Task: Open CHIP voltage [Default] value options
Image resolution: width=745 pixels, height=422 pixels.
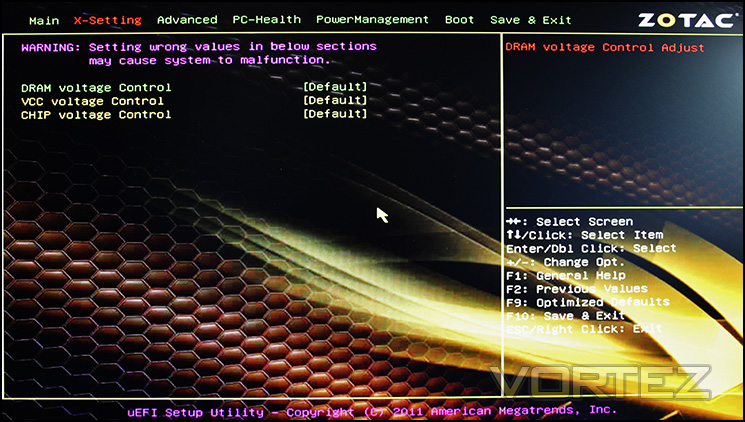Action: pos(335,114)
